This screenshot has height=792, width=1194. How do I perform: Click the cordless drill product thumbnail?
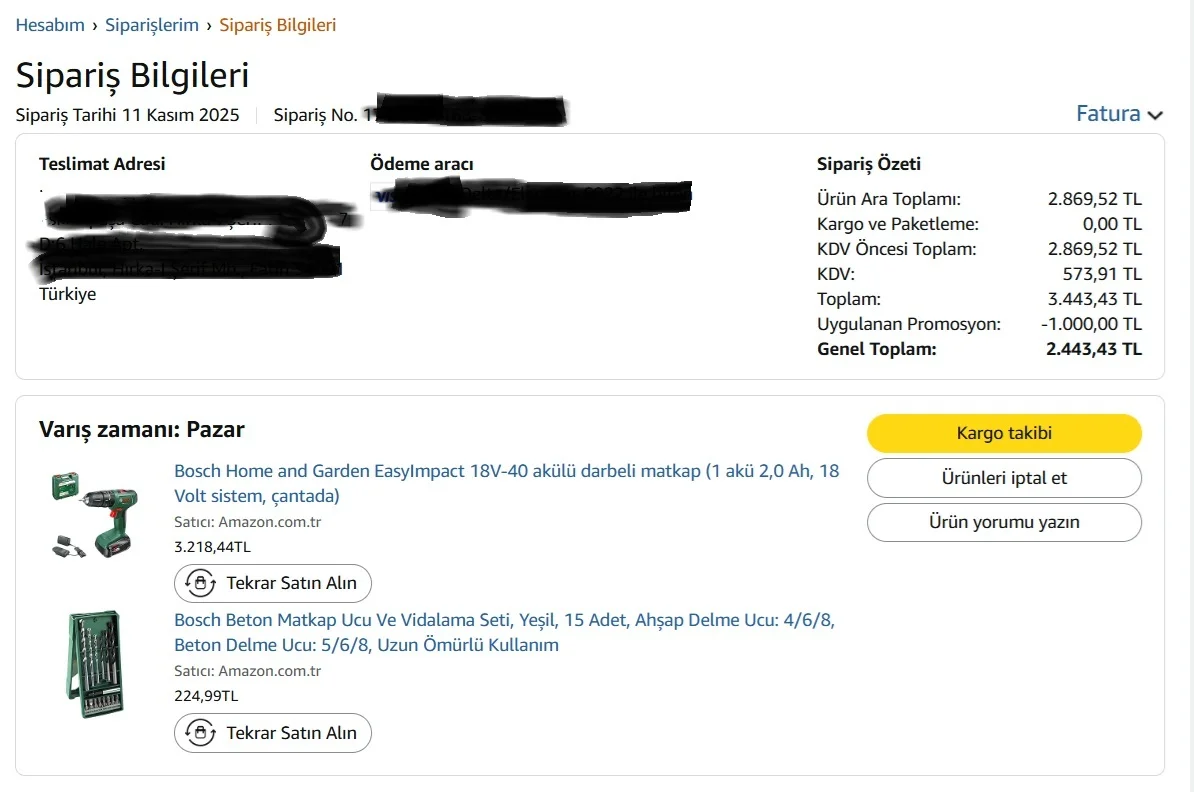coord(93,514)
